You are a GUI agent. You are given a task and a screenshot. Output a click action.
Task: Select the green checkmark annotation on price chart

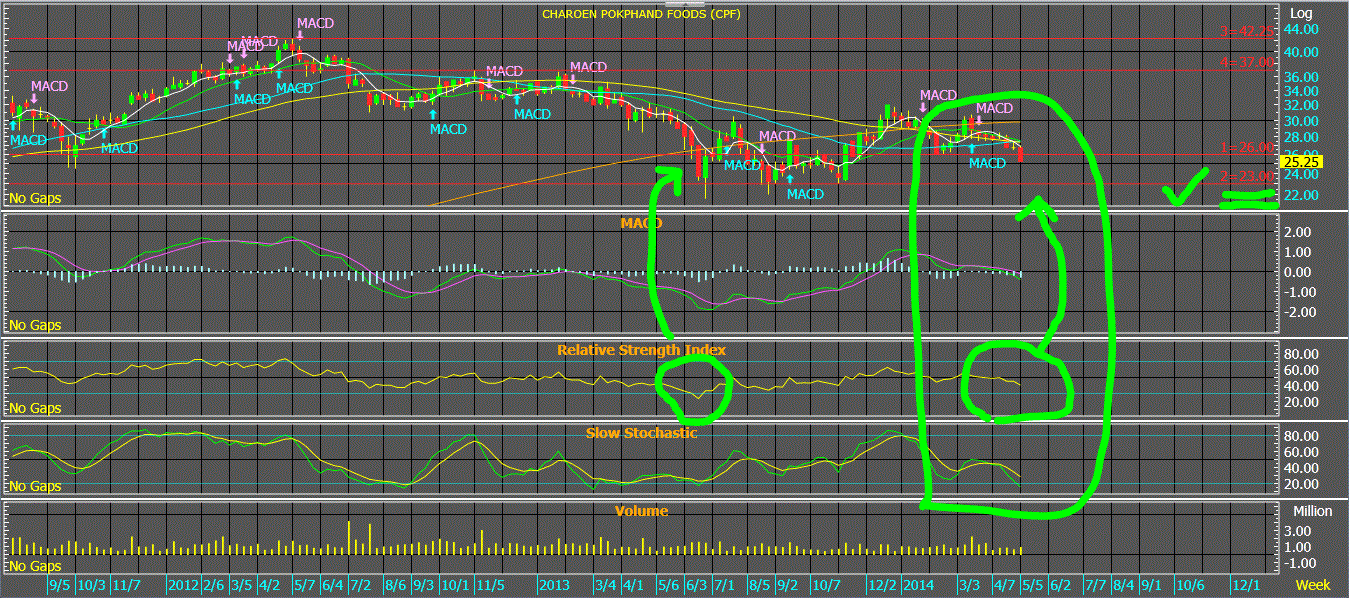[x=1186, y=187]
